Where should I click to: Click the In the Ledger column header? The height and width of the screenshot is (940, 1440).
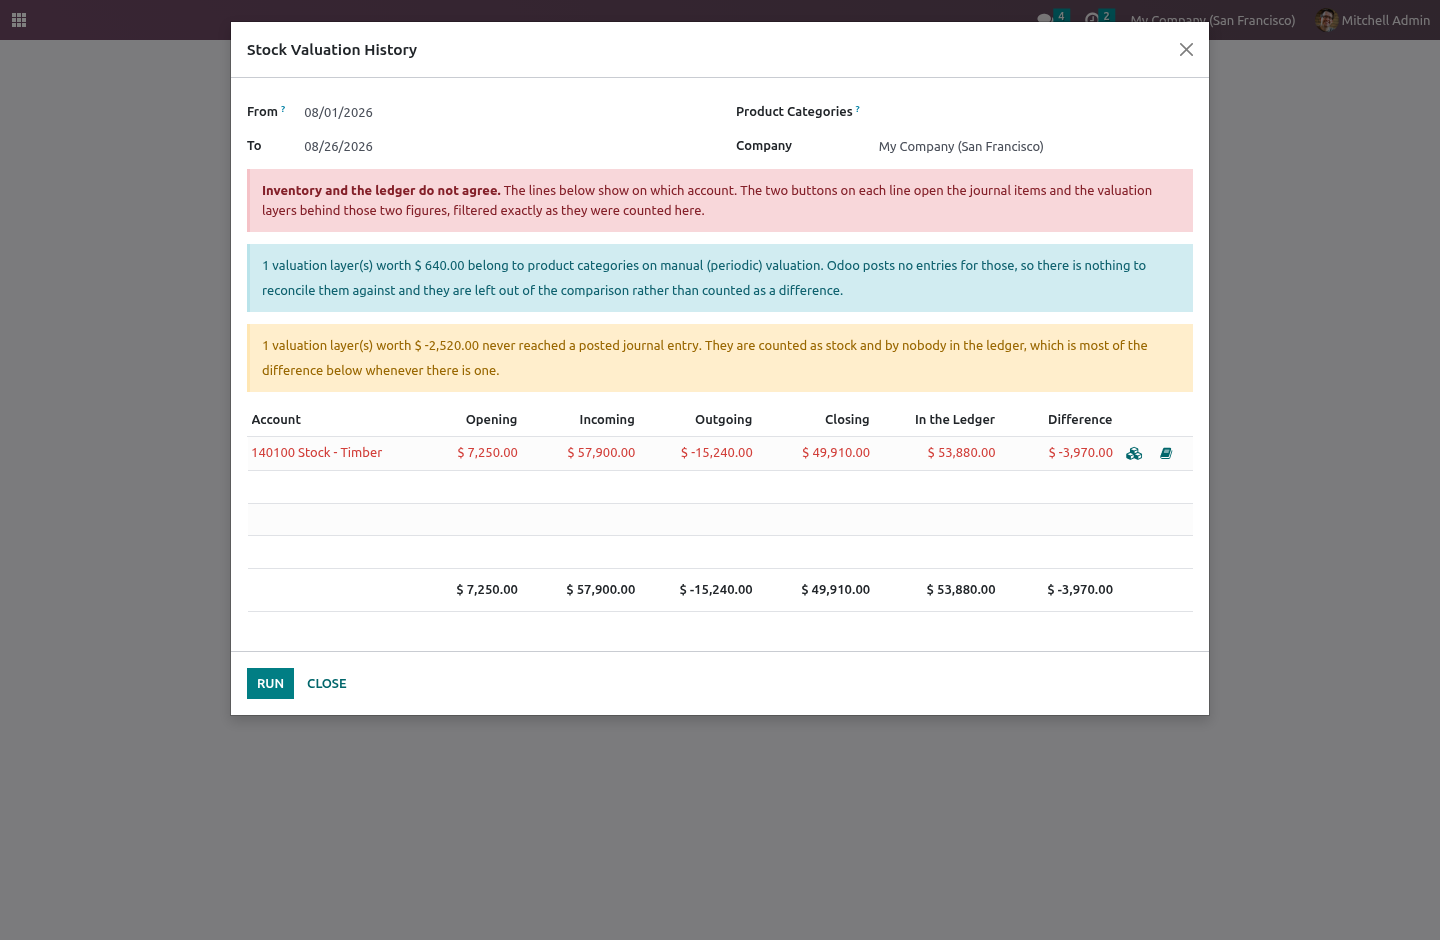[x=955, y=420]
